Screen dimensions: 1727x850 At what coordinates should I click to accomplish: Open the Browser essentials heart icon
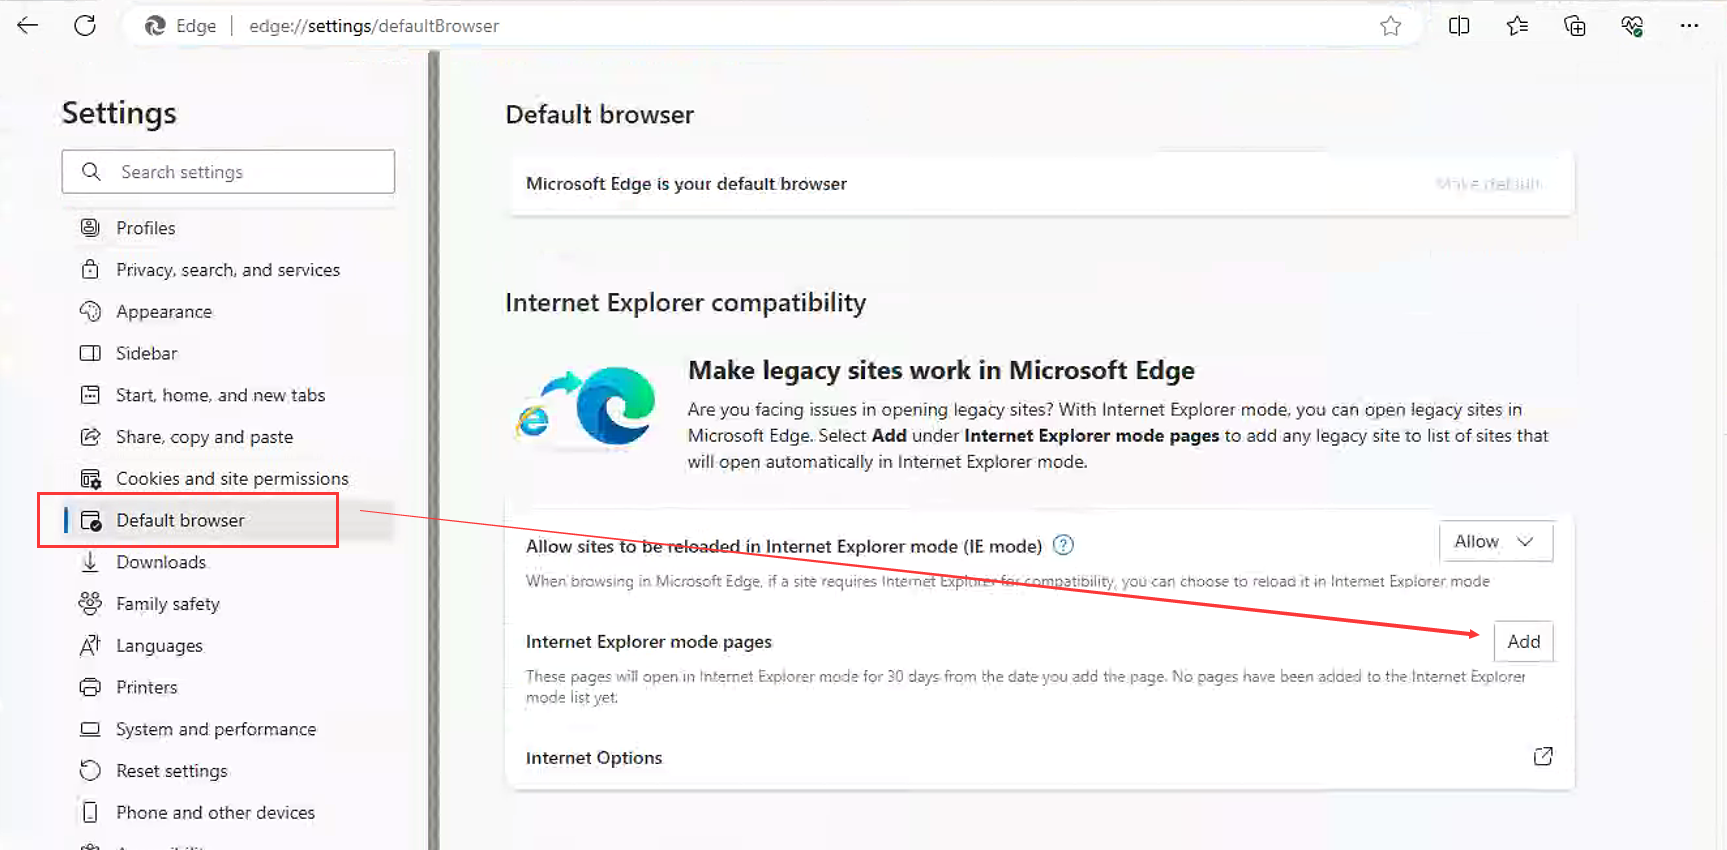1632,26
